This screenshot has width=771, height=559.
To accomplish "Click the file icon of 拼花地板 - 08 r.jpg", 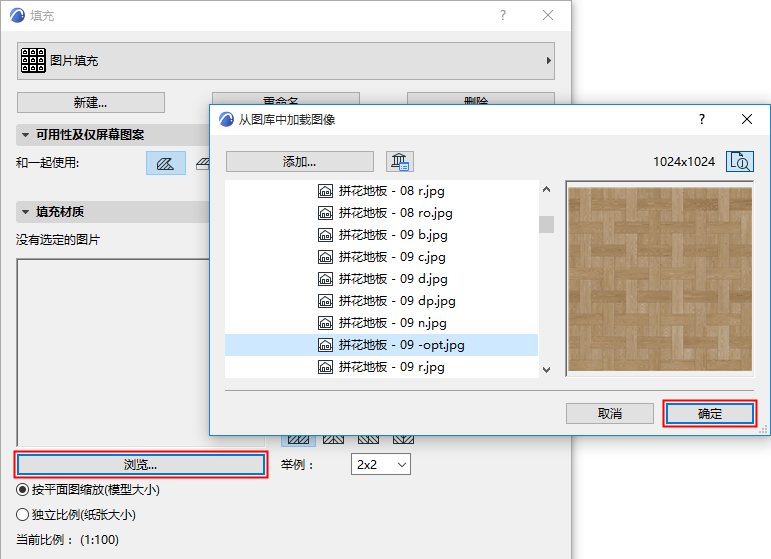I will pyautogui.click(x=325, y=191).
